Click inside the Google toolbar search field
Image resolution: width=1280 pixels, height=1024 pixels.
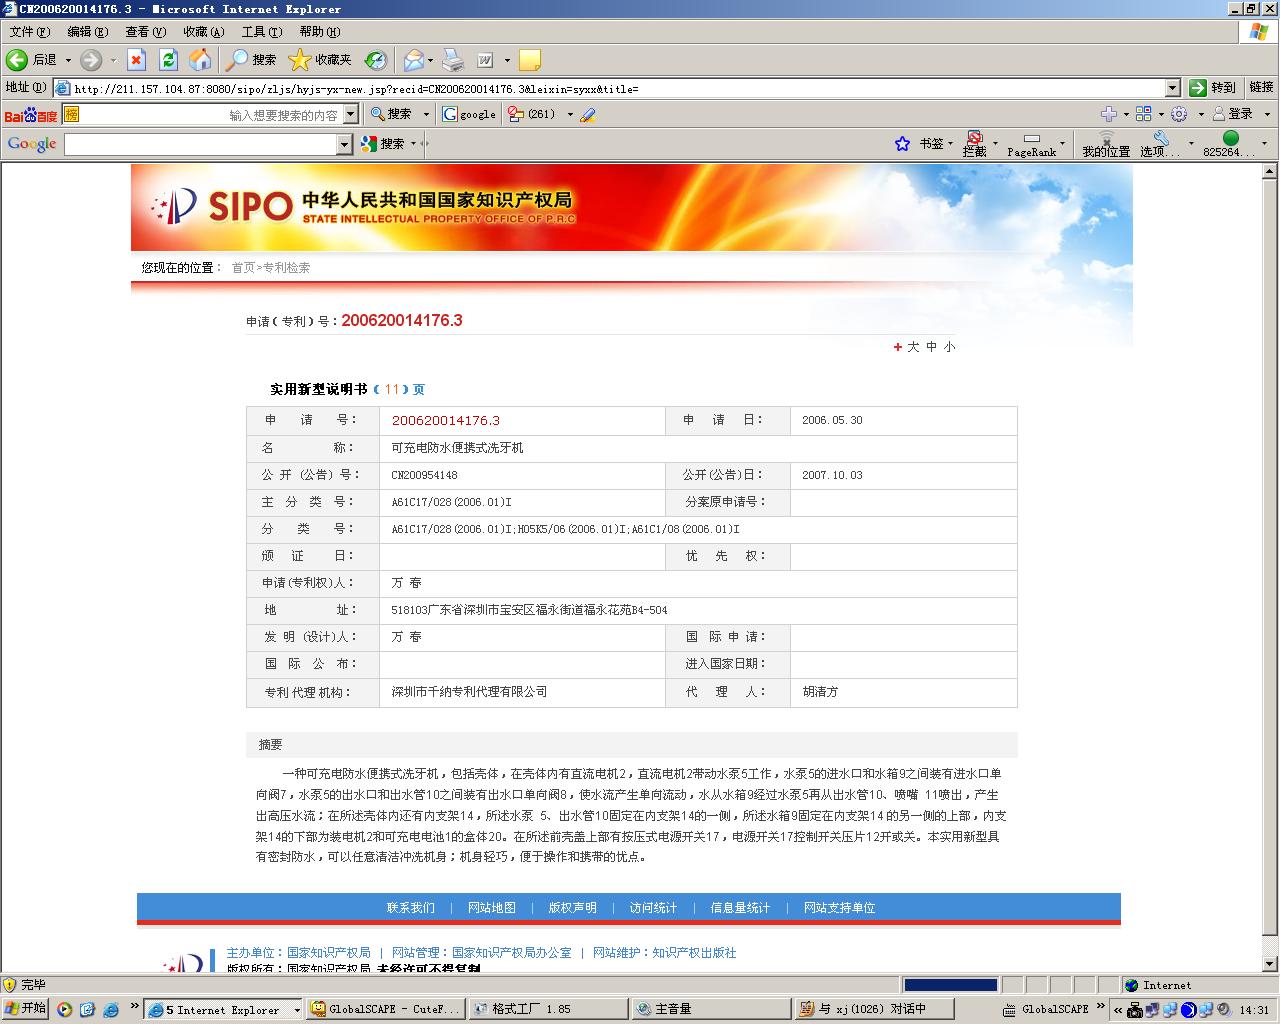[x=200, y=145]
